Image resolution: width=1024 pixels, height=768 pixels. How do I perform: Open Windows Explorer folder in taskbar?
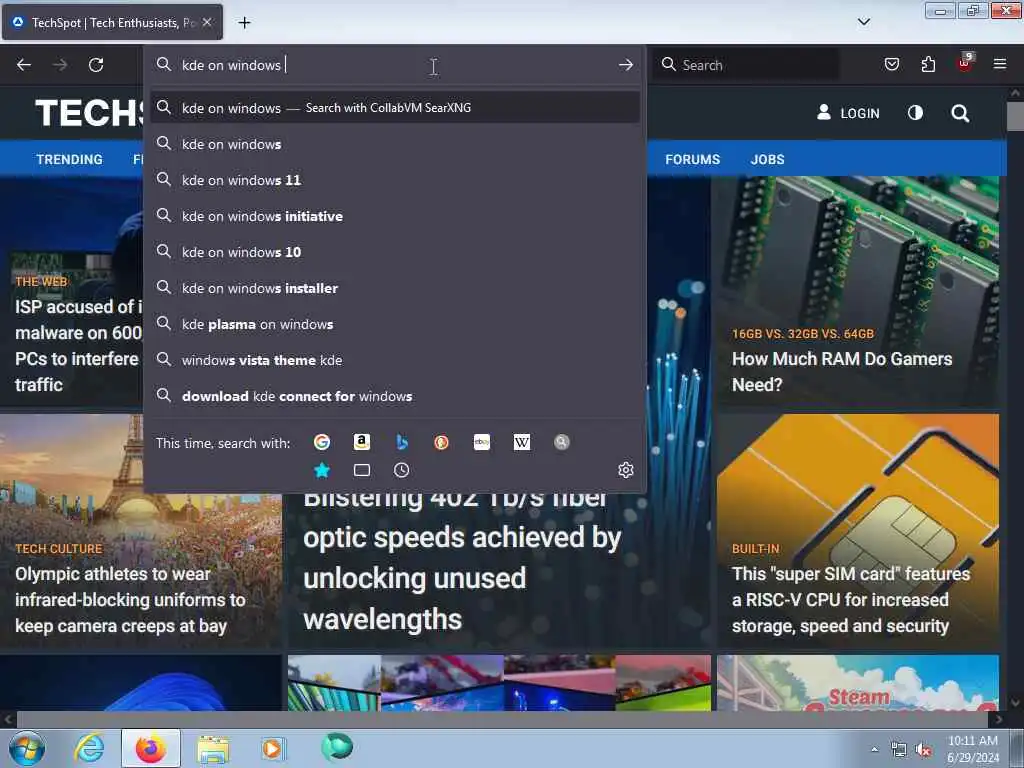213,748
